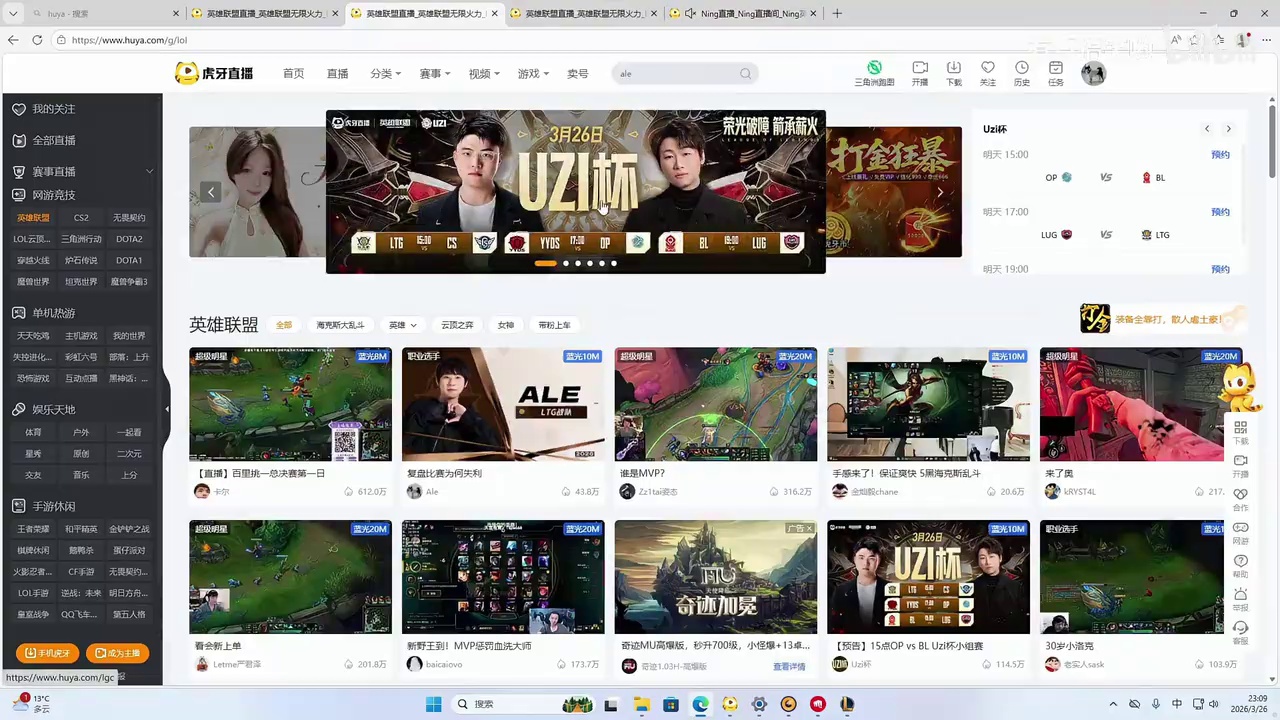Open the 下载 download icon in header

click(x=954, y=69)
